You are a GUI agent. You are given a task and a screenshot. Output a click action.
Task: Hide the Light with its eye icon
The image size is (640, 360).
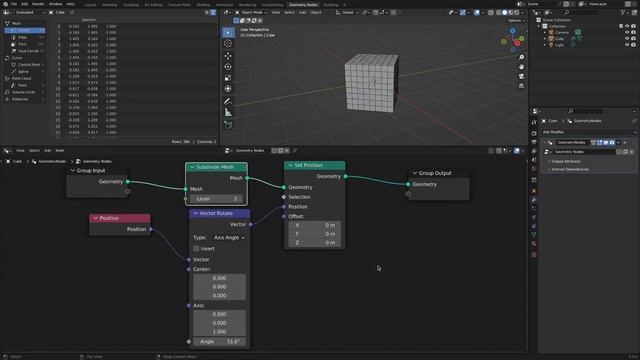coord(627,45)
